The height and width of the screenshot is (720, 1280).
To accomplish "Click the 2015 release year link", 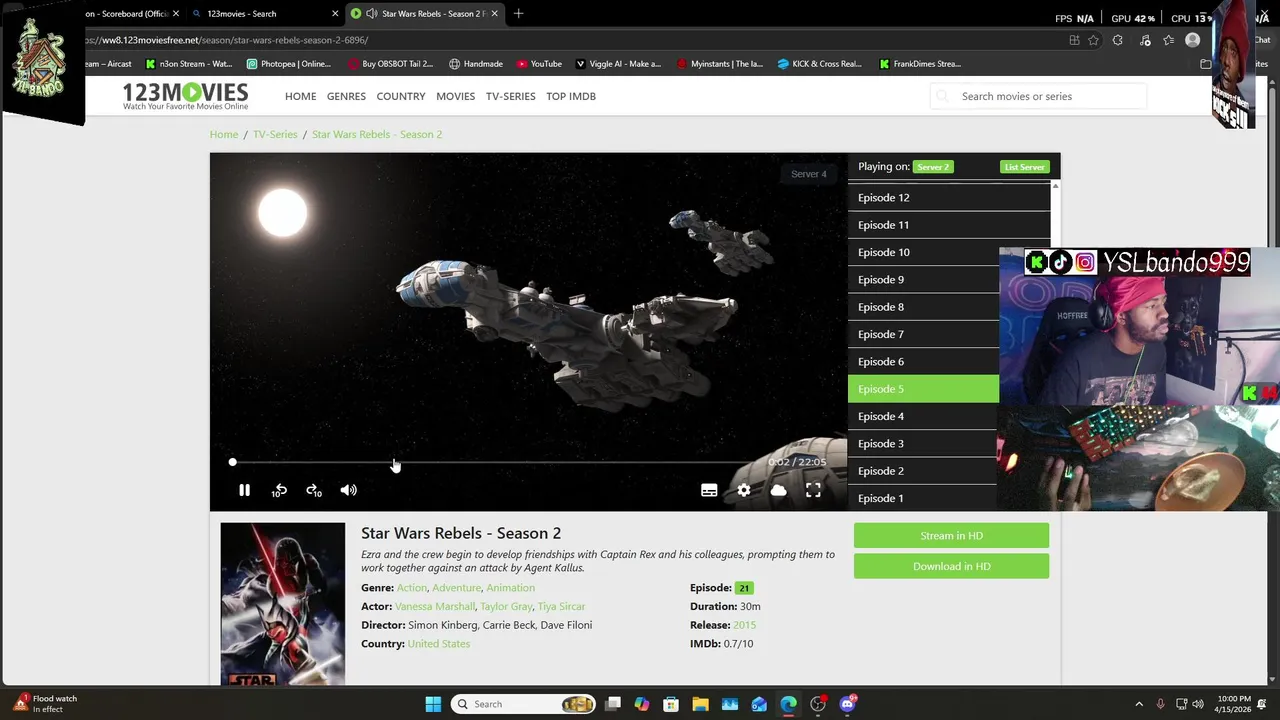I will coord(744,625).
